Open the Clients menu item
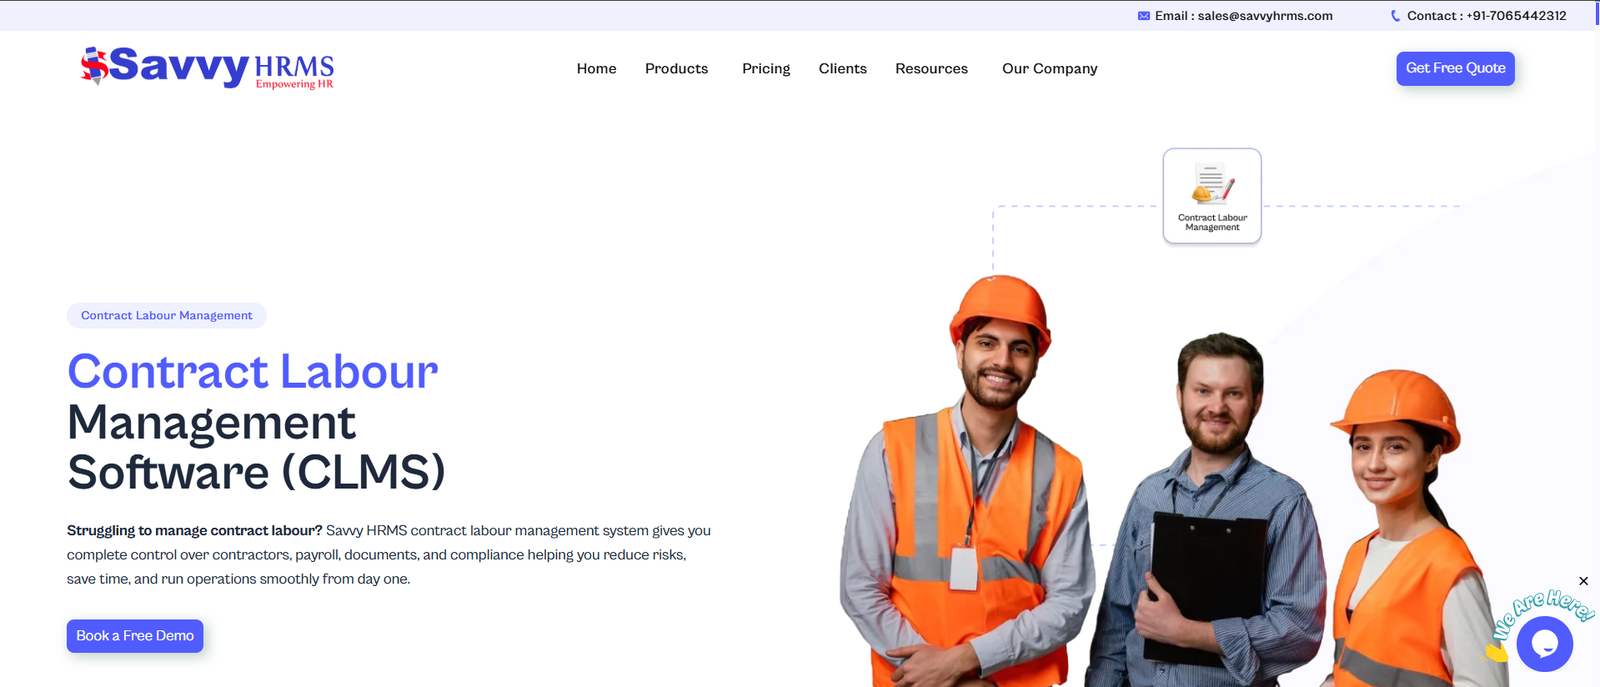This screenshot has width=1600, height=687. [842, 69]
